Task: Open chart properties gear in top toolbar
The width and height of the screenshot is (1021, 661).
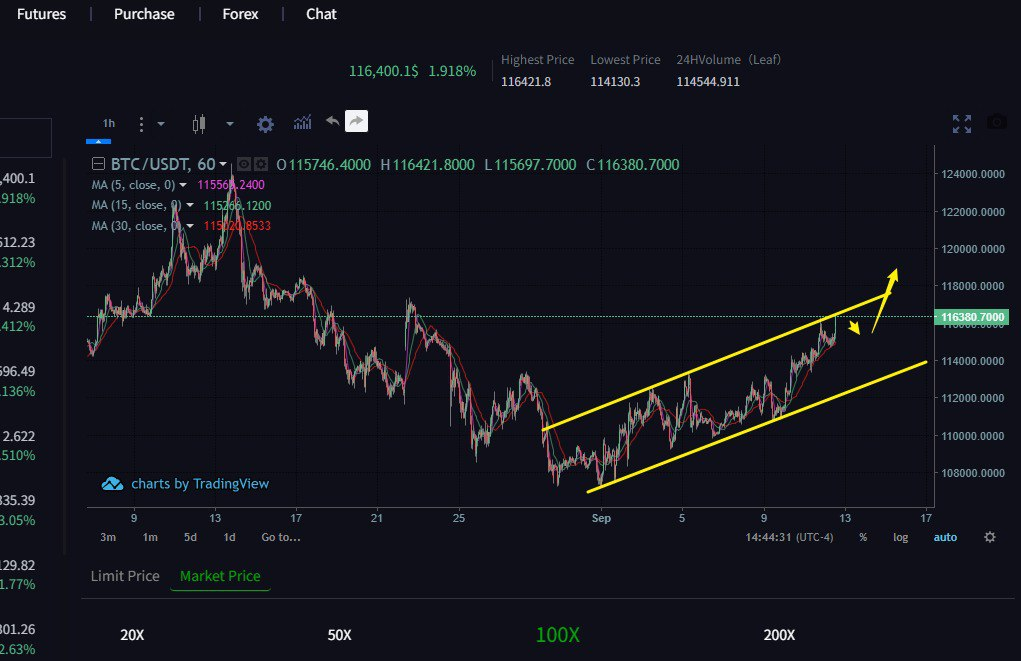Action: click(x=265, y=124)
